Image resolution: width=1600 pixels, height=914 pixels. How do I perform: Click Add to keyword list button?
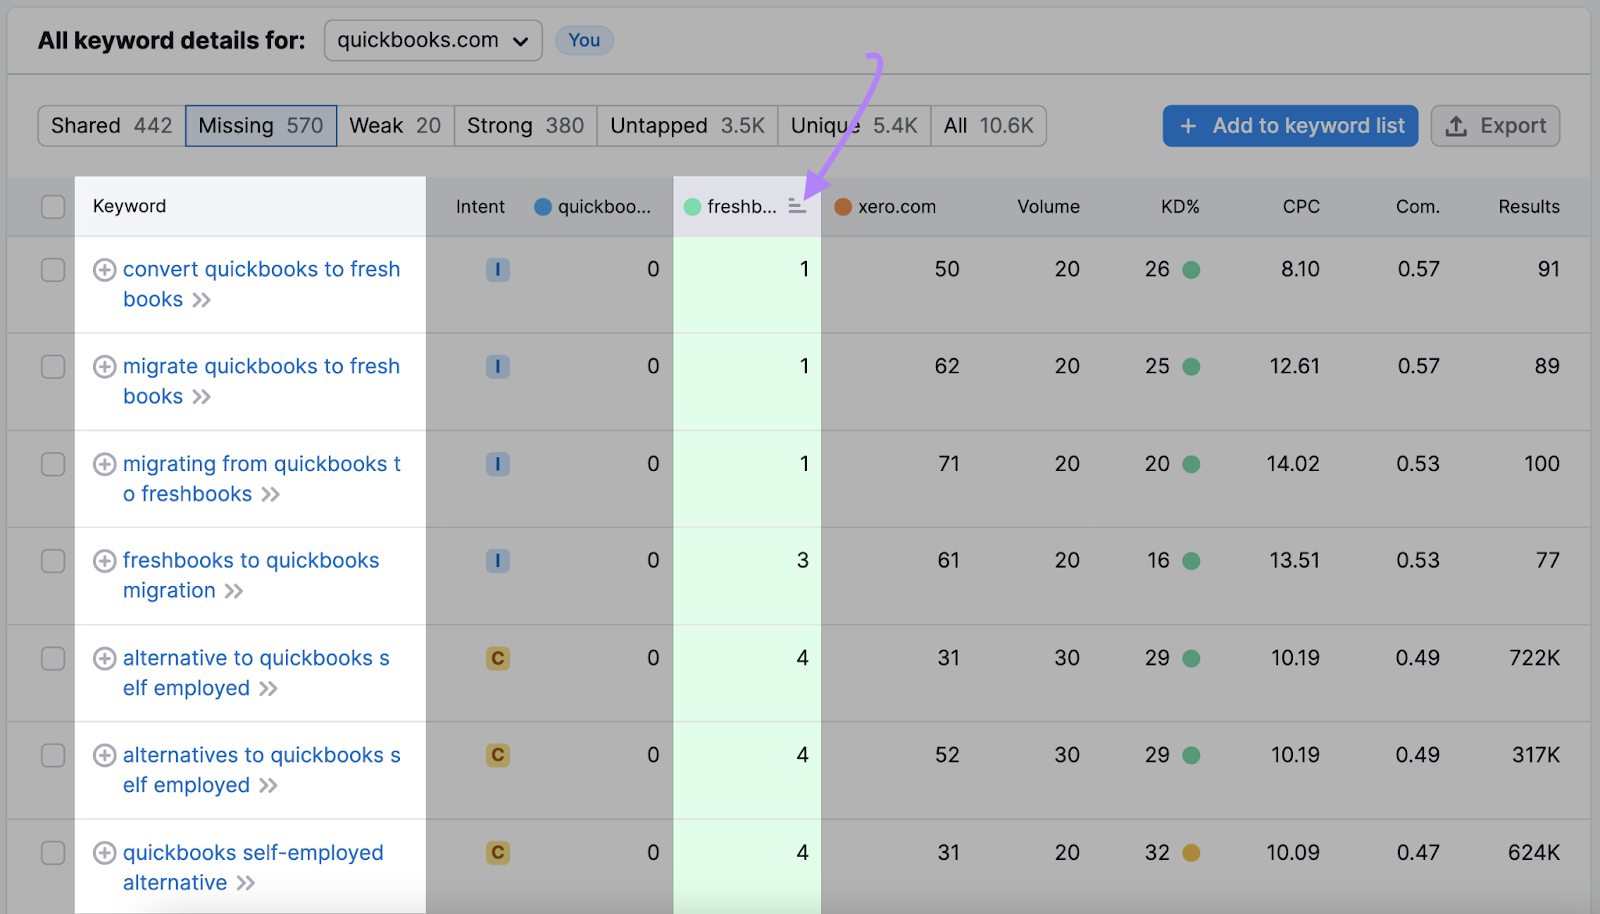[1290, 126]
